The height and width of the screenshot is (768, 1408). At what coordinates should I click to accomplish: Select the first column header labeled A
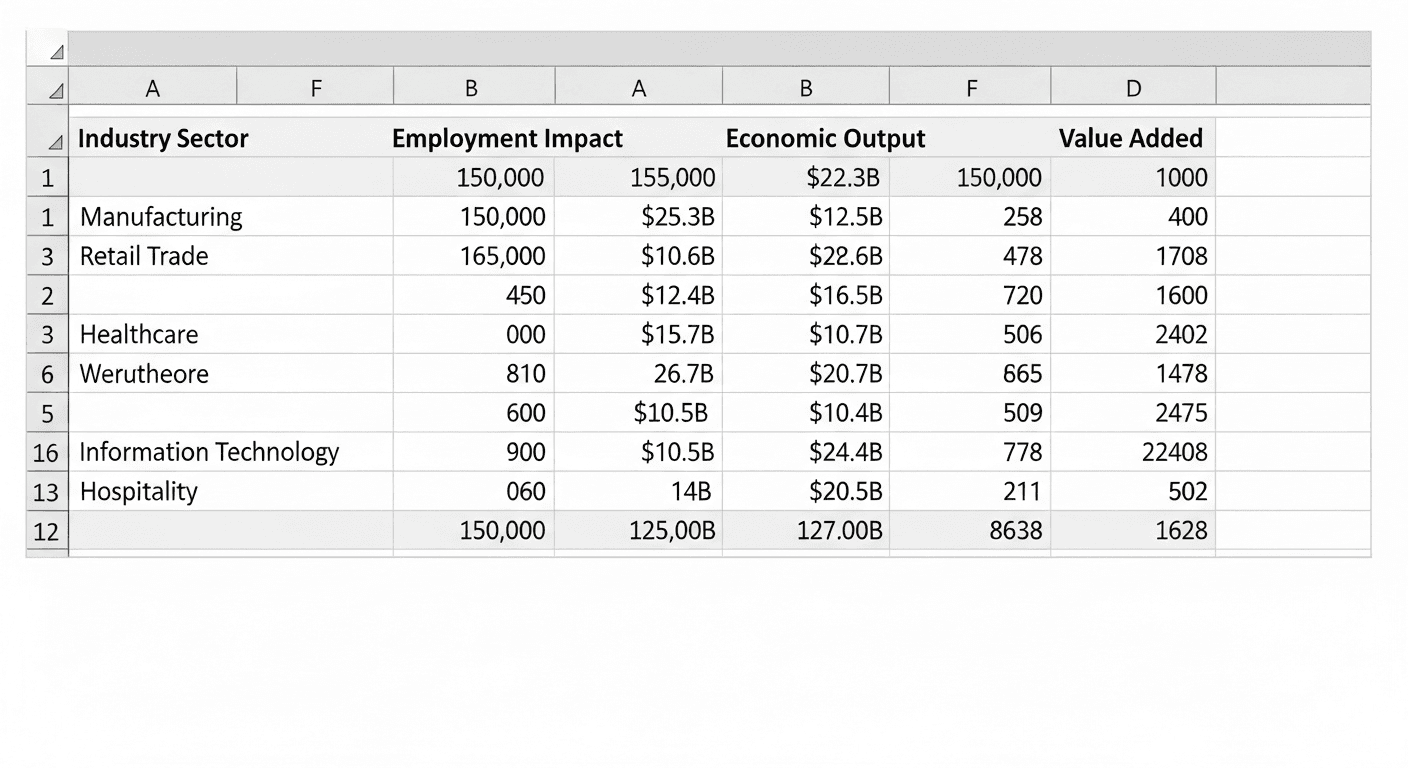point(152,87)
